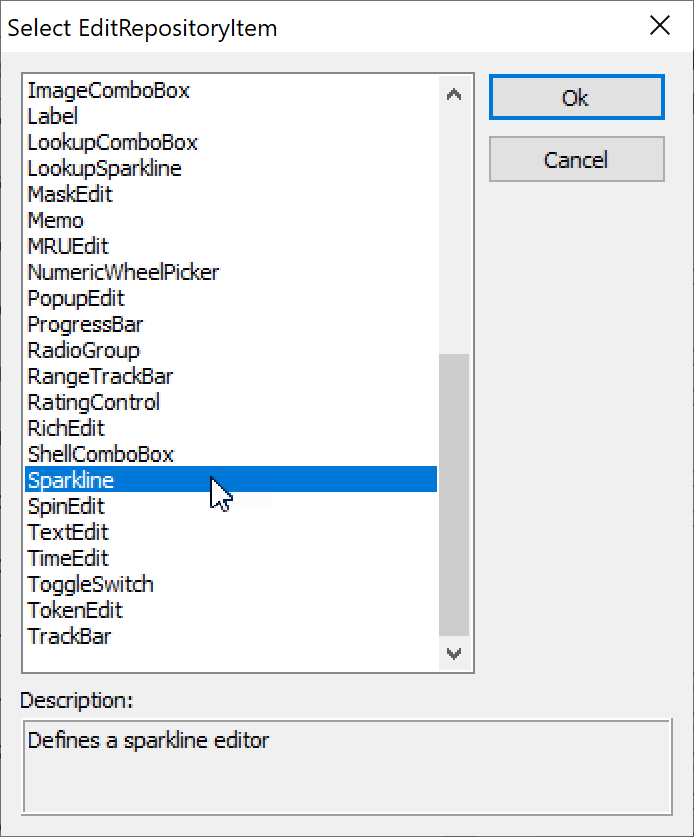Viewport: 694px width, 837px height.
Task: Click the list's vertical scrollbar thumb
Action: (x=454, y=494)
